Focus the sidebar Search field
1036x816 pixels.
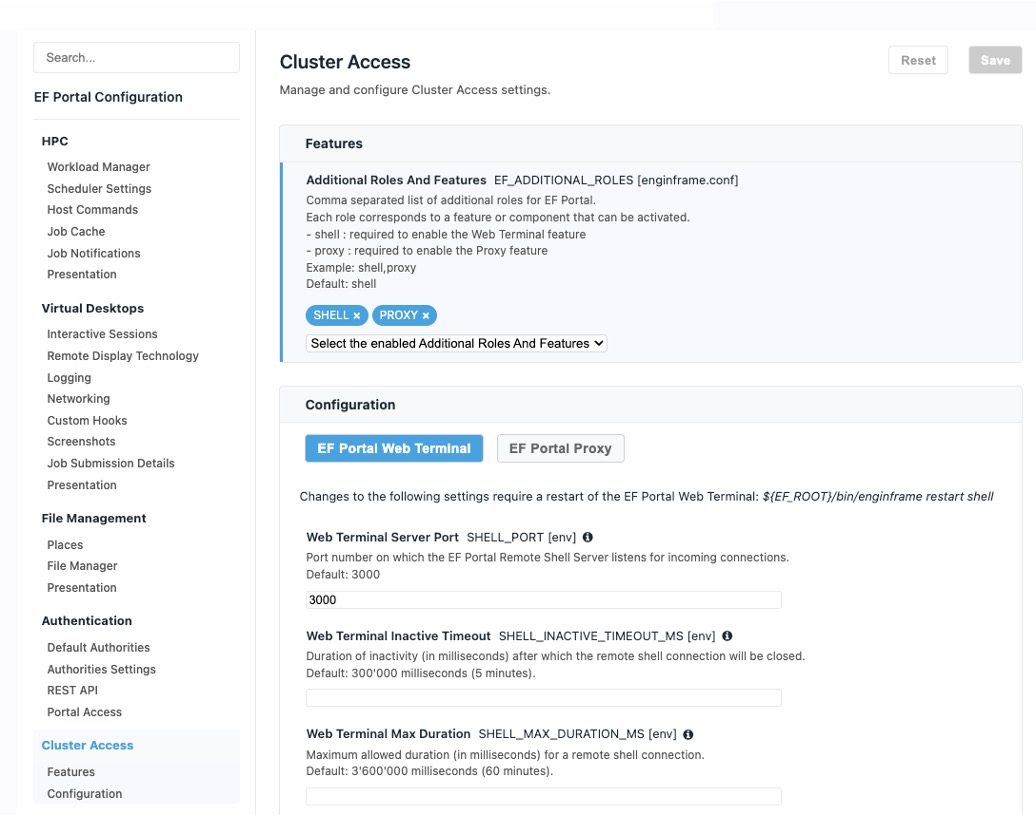click(x=137, y=58)
